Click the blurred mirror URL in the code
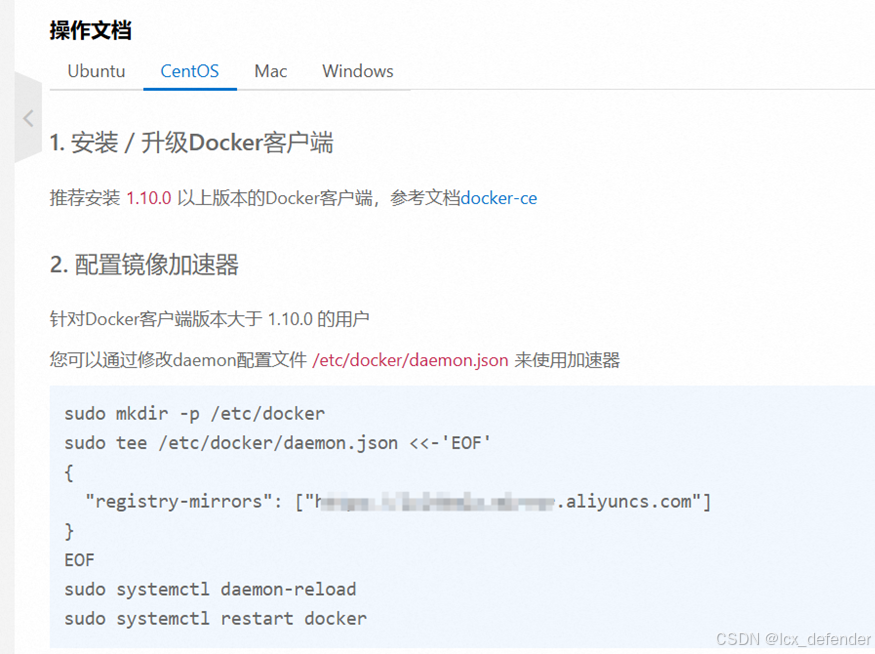Screen dimensions: 875x654 pos(435,502)
